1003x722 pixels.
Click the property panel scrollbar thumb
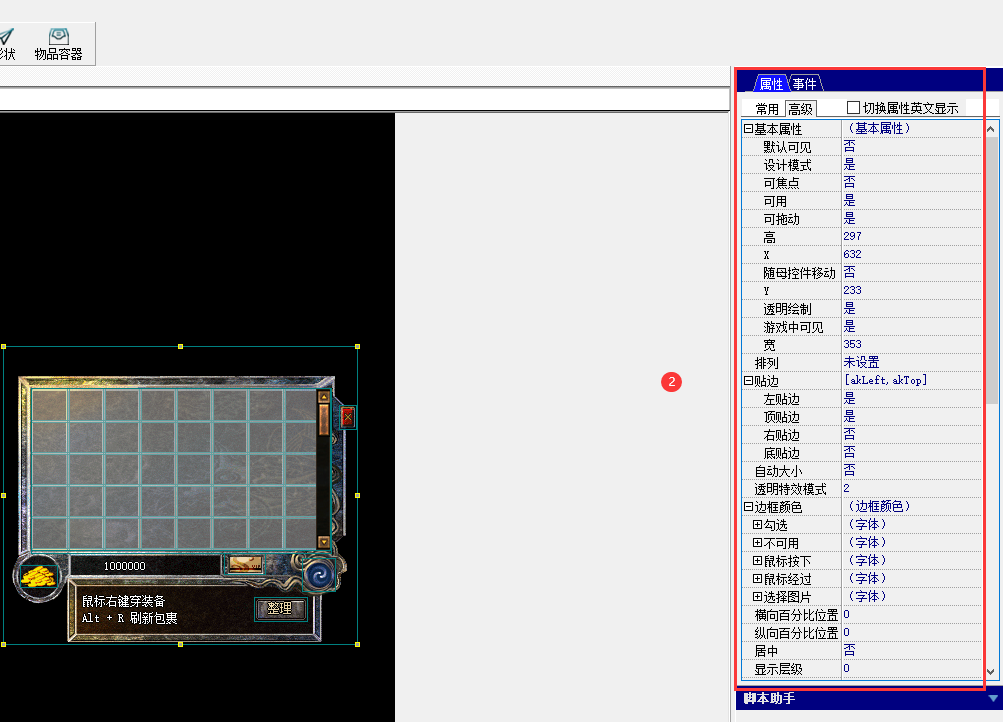991,270
